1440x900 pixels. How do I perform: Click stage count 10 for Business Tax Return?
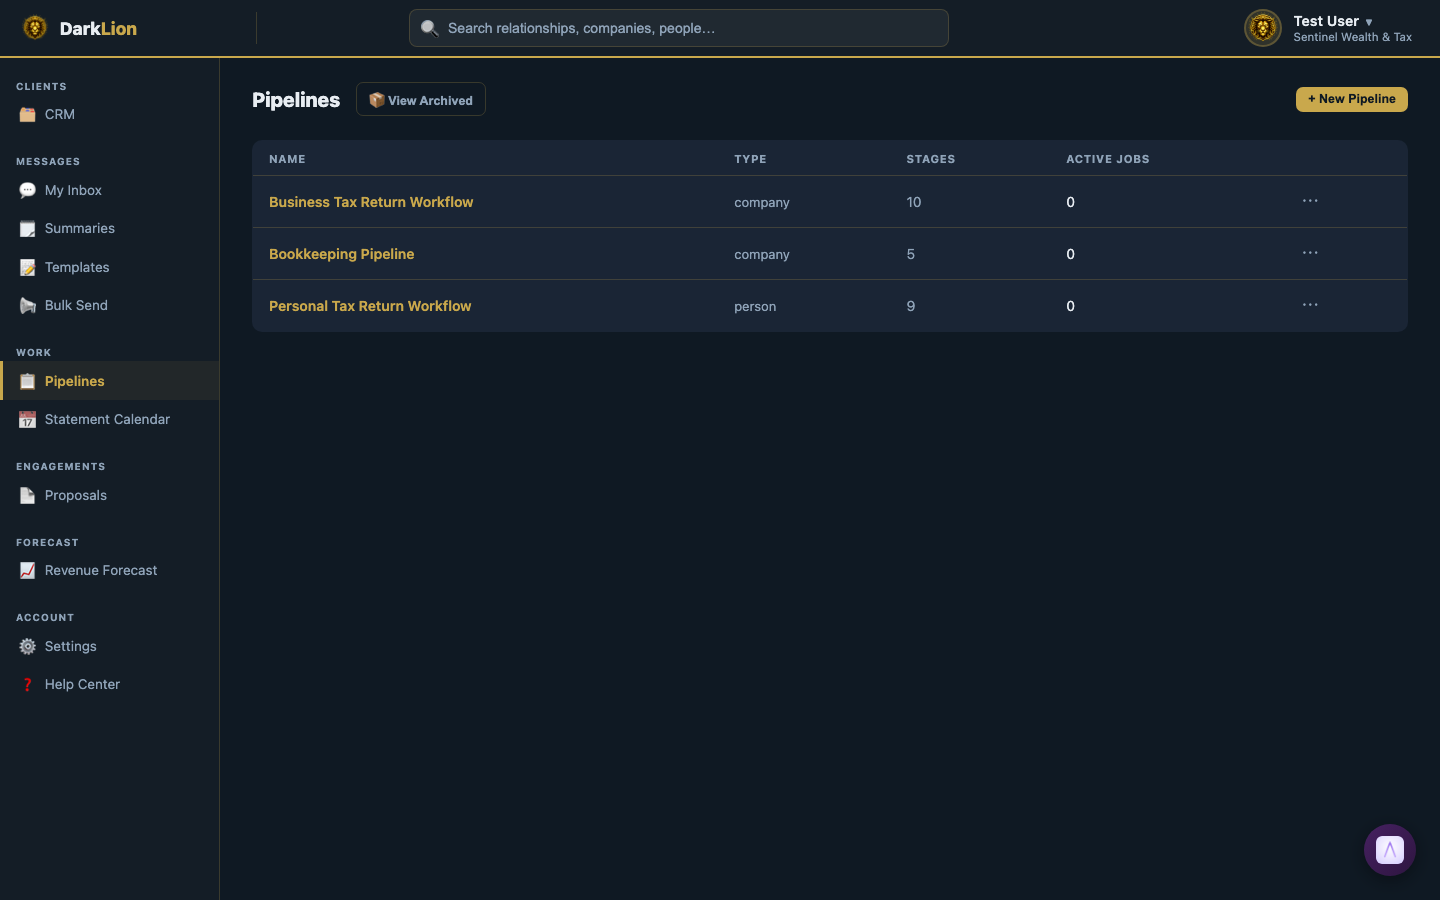914,202
